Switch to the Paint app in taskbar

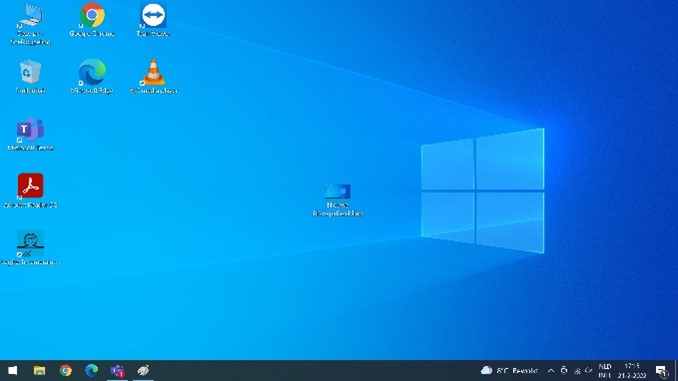(x=143, y=371)
